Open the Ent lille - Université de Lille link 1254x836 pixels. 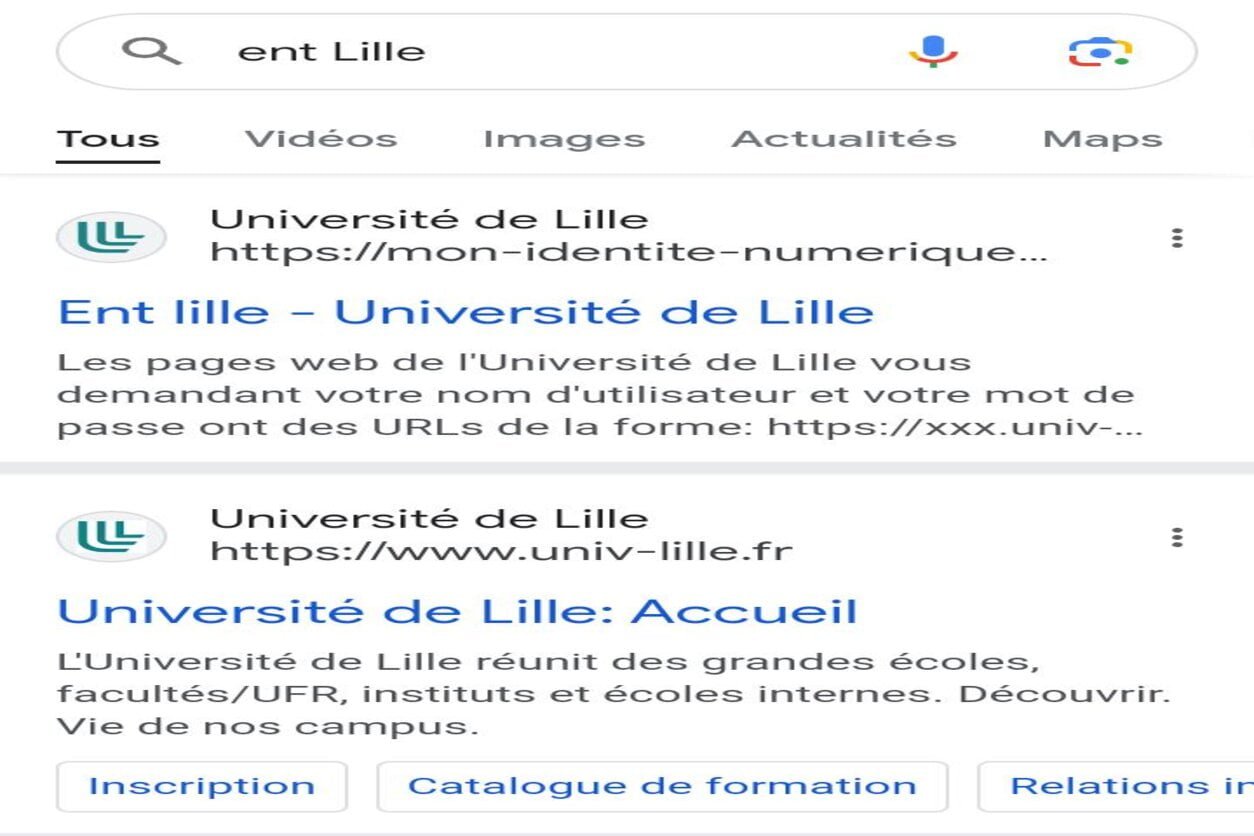(465, 311)
